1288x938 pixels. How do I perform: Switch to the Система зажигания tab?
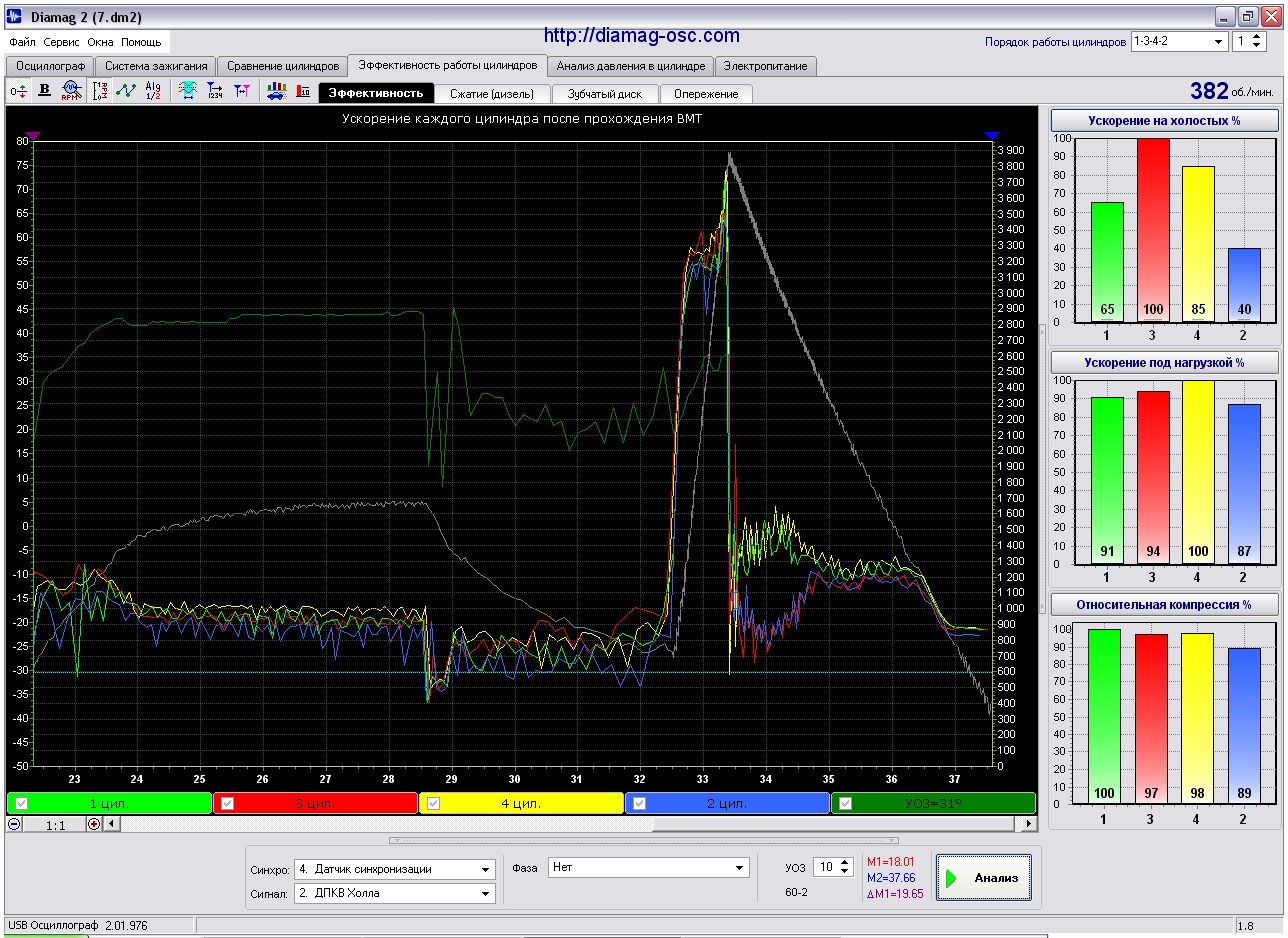[155, 66]
